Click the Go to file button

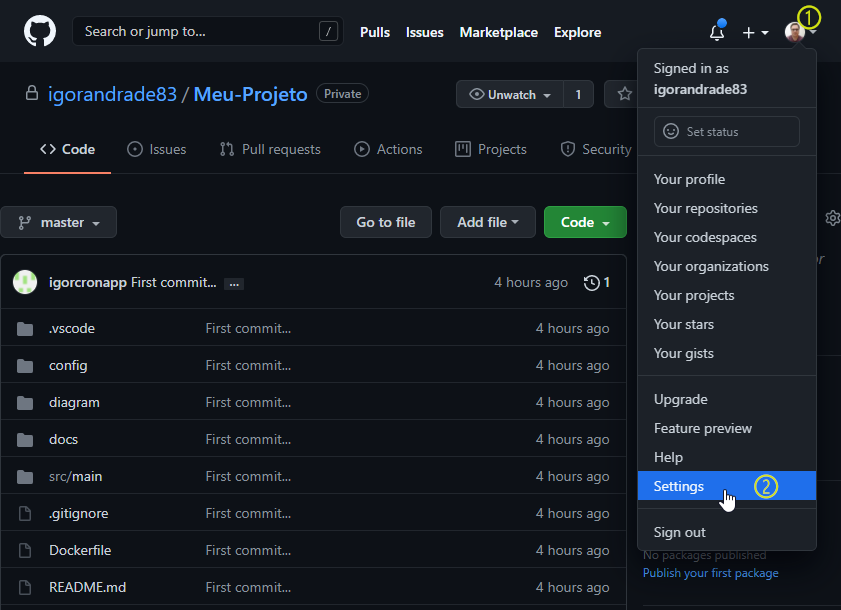tap(386, 222)
